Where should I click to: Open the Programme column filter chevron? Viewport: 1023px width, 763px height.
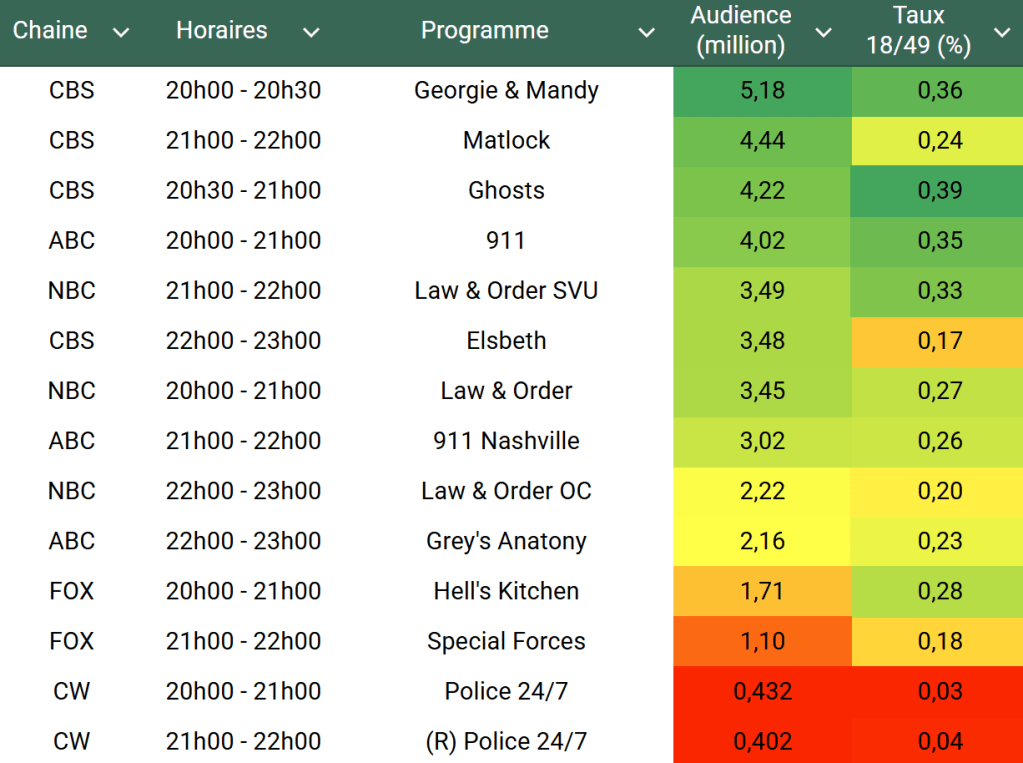tap(647, 33)
